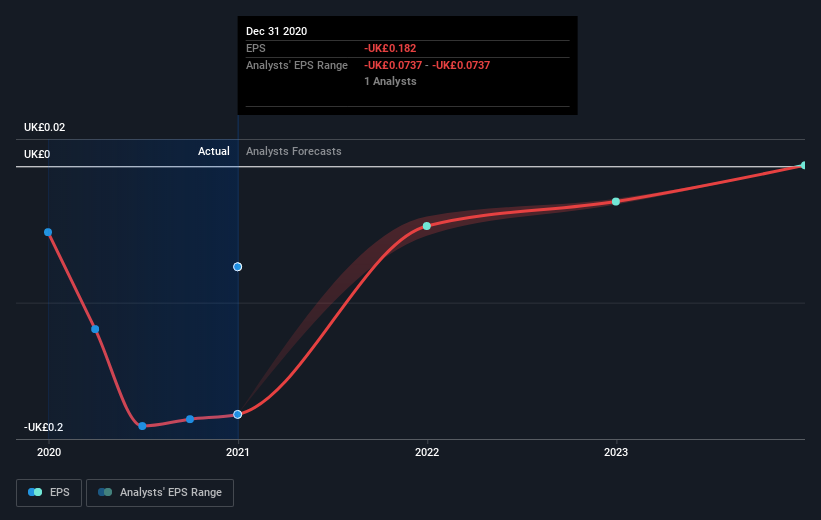Click the EPS range value in tooltip
821x520 pixels.
(x=427, y=65)
